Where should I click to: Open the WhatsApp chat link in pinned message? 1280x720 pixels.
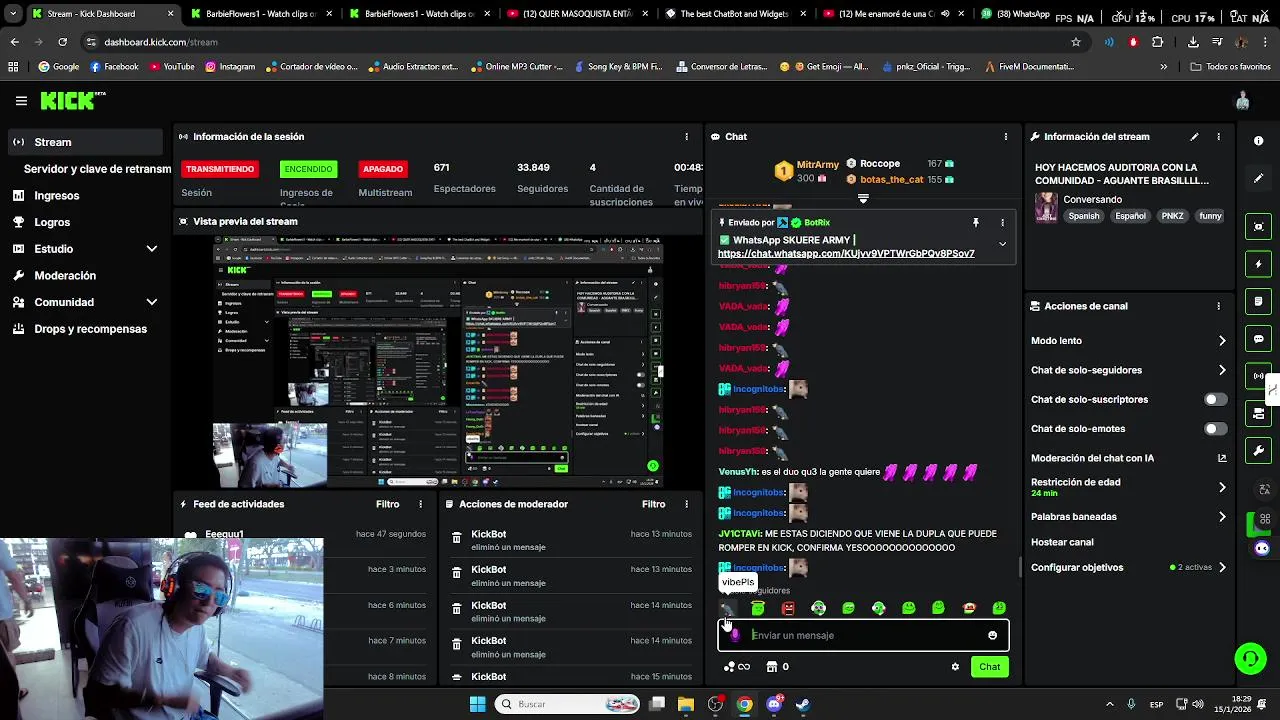(846, 254)
